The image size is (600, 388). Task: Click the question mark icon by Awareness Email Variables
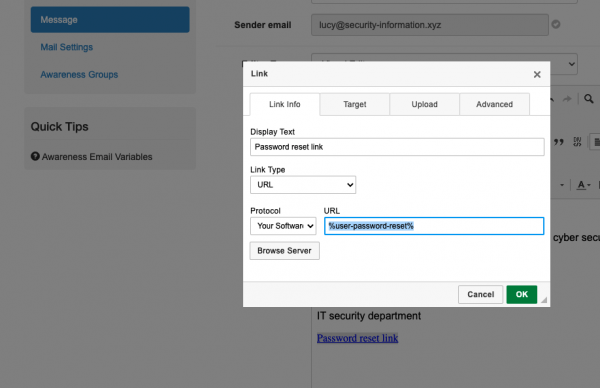click(x=35, y=156)
